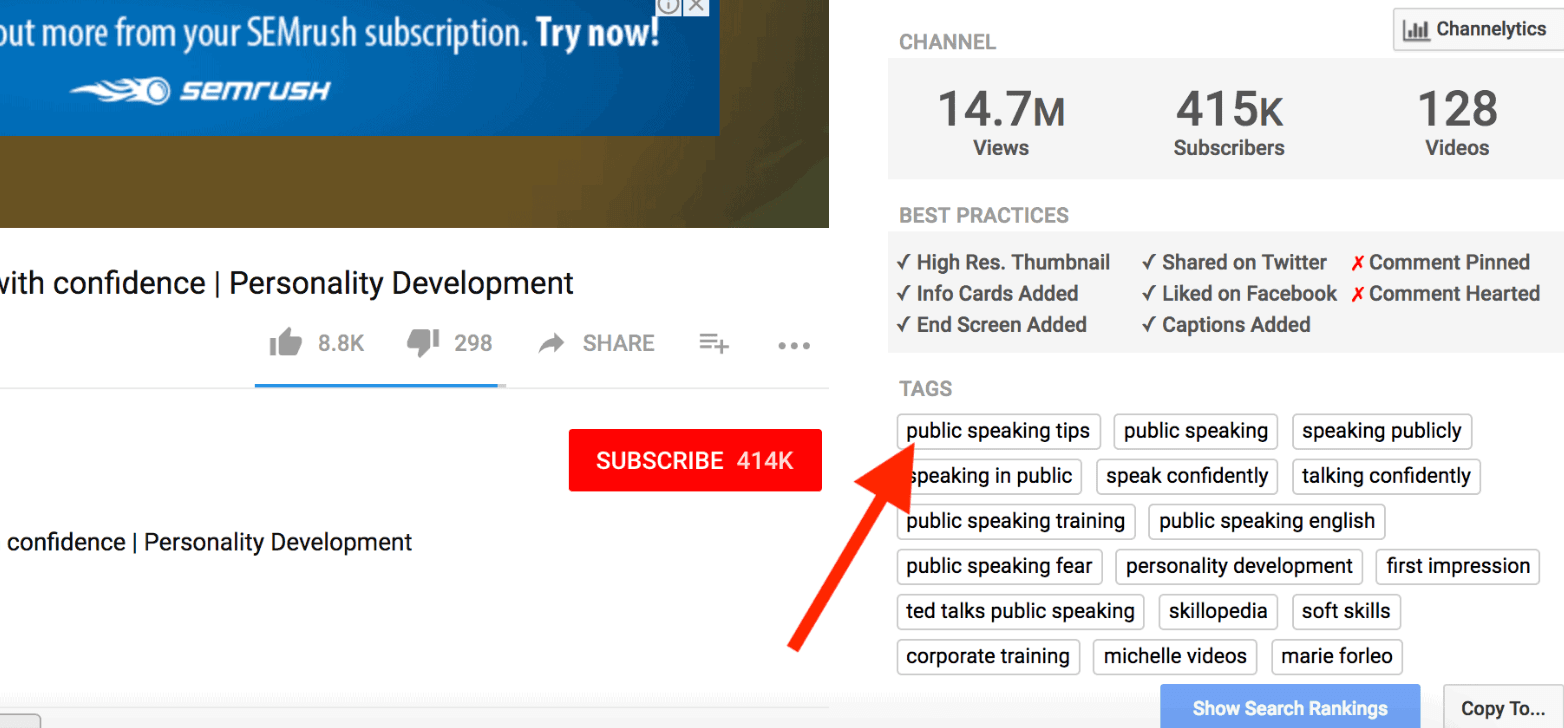Select the 'skillopedia' tag
The width and height of the screenshot is (1564, 728).
(x=1218, y=611)
